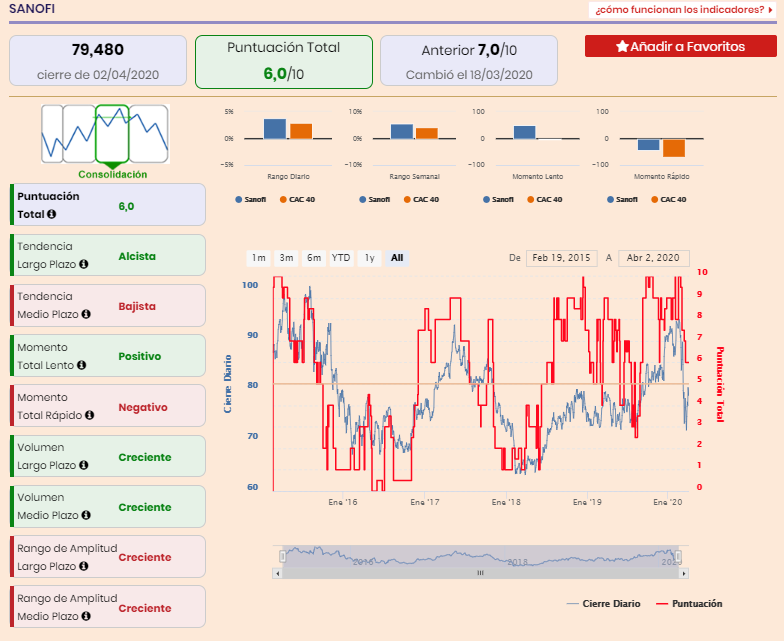Toggle Sanofi legend under Rango Semanal
The width and height of the screenshot is (784, 641).
click(374, 200)
